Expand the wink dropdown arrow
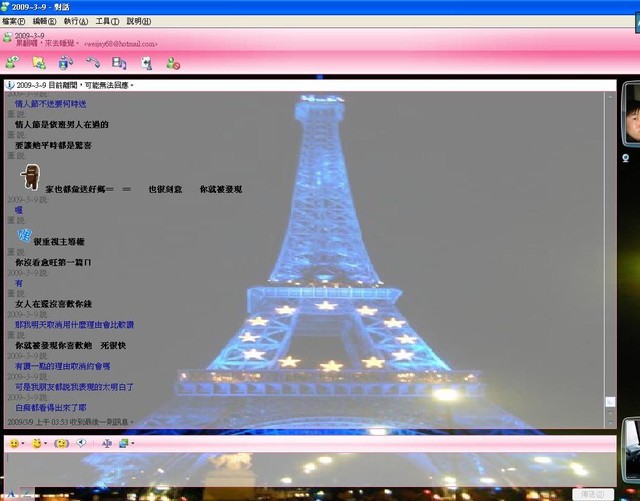Screen dimensions: 640x501 click(45, 443)
